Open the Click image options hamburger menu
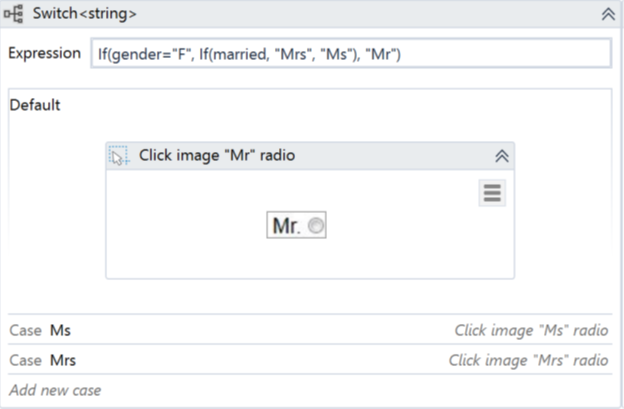The height and width of the screenshot is (409, 624). (492, 193)
